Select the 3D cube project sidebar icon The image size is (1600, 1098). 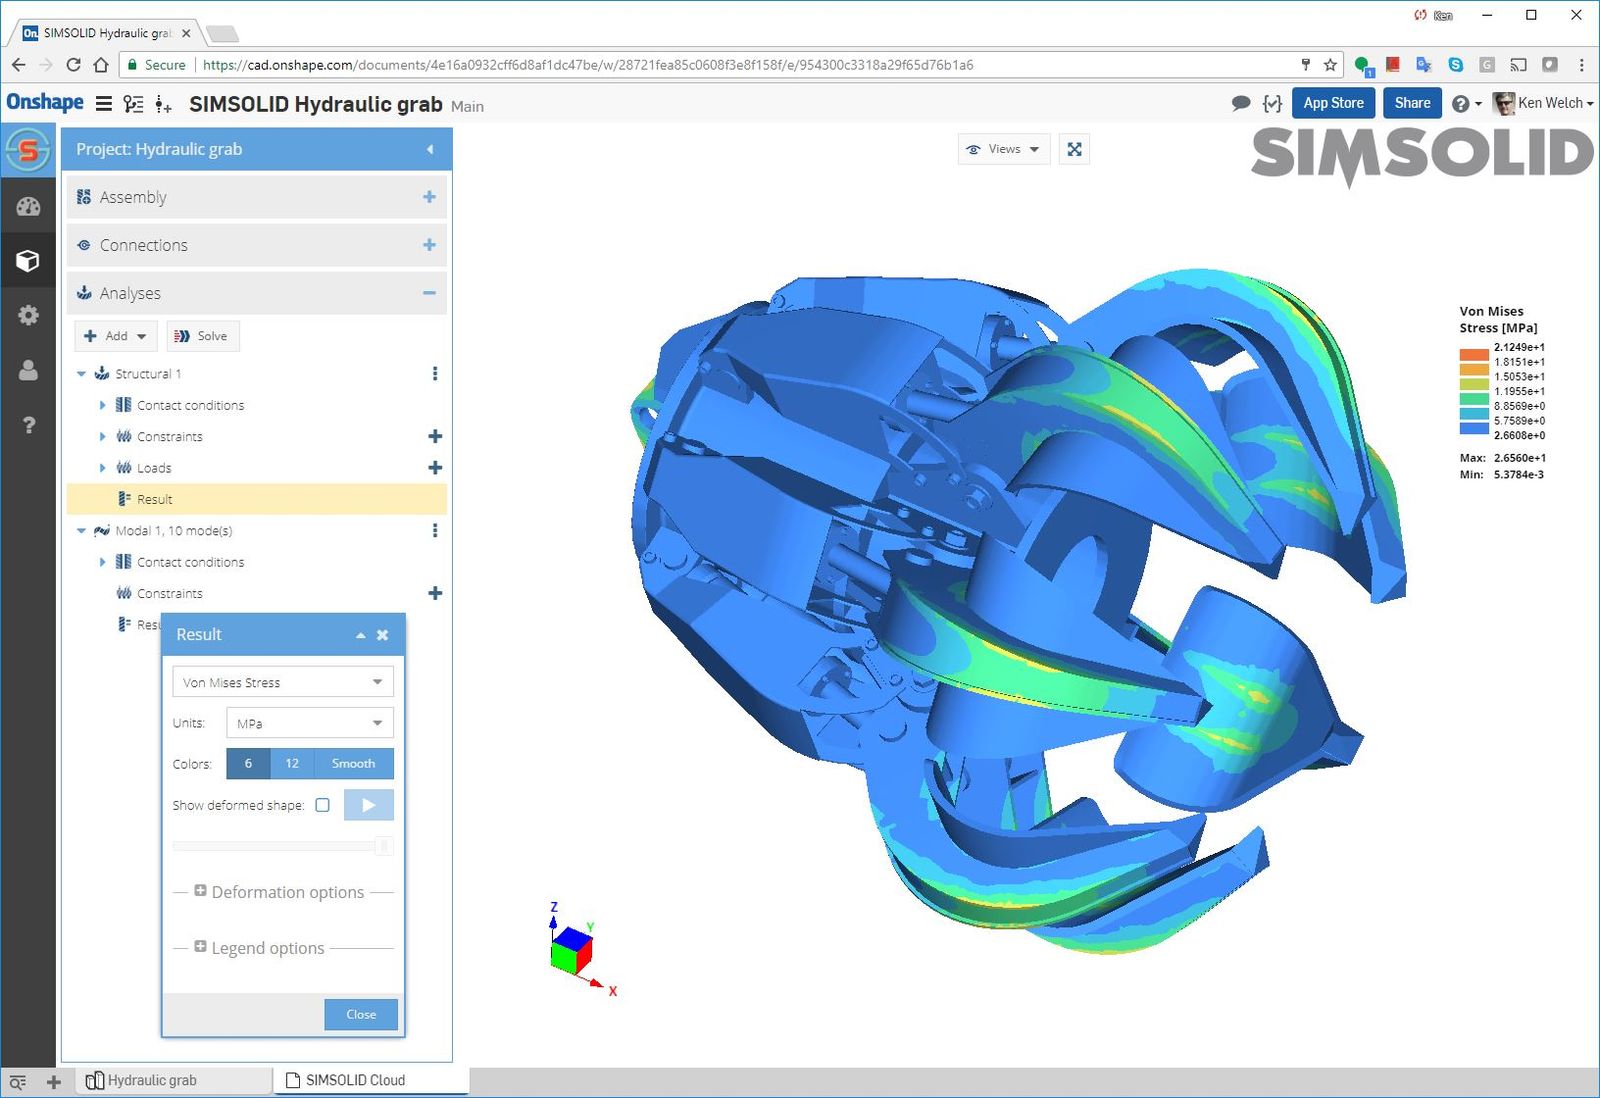pos(28,261)
